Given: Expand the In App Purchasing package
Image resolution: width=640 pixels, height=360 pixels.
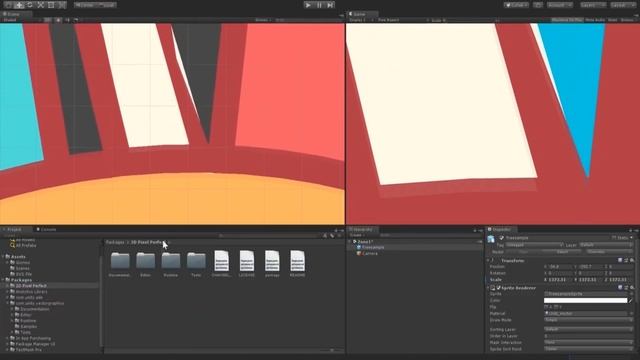Looking at the screenshot, I should click(7, 338).
